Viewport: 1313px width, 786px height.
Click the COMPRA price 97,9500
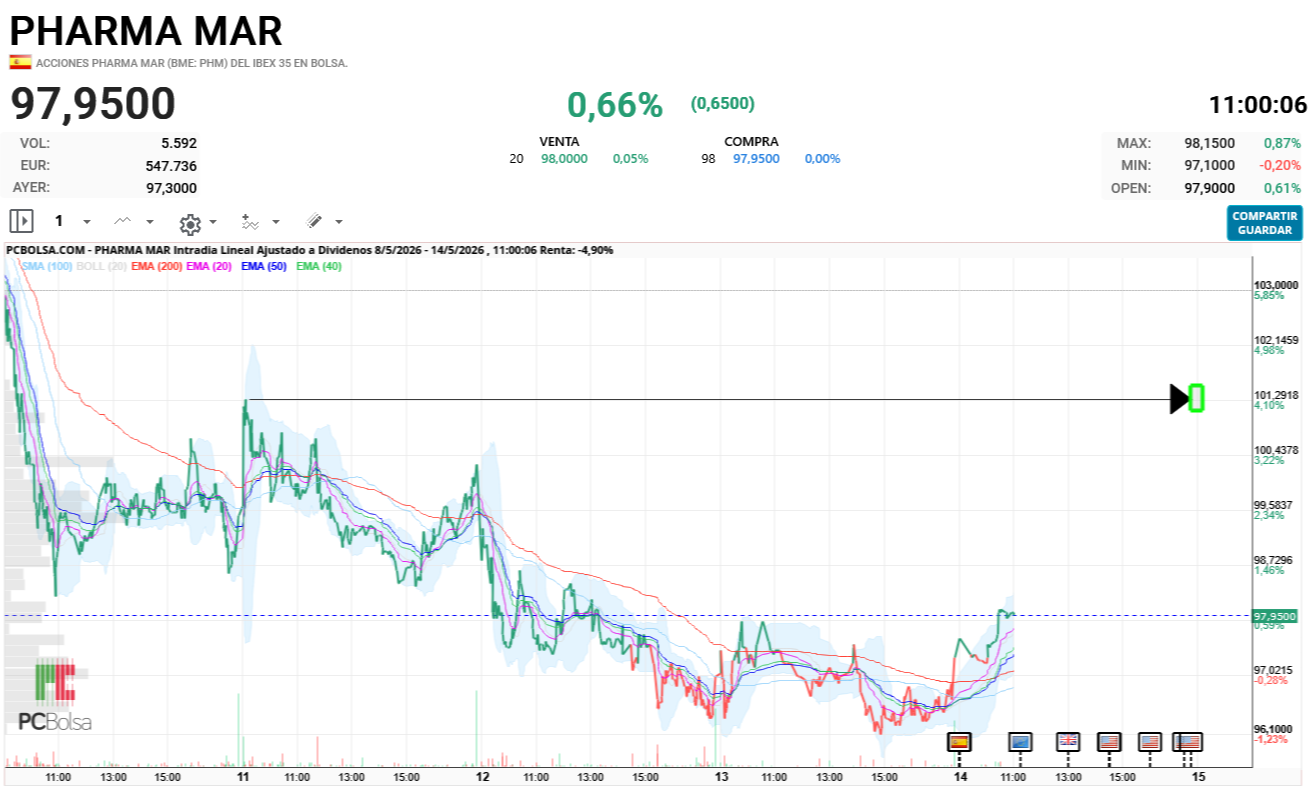(756, 158)
